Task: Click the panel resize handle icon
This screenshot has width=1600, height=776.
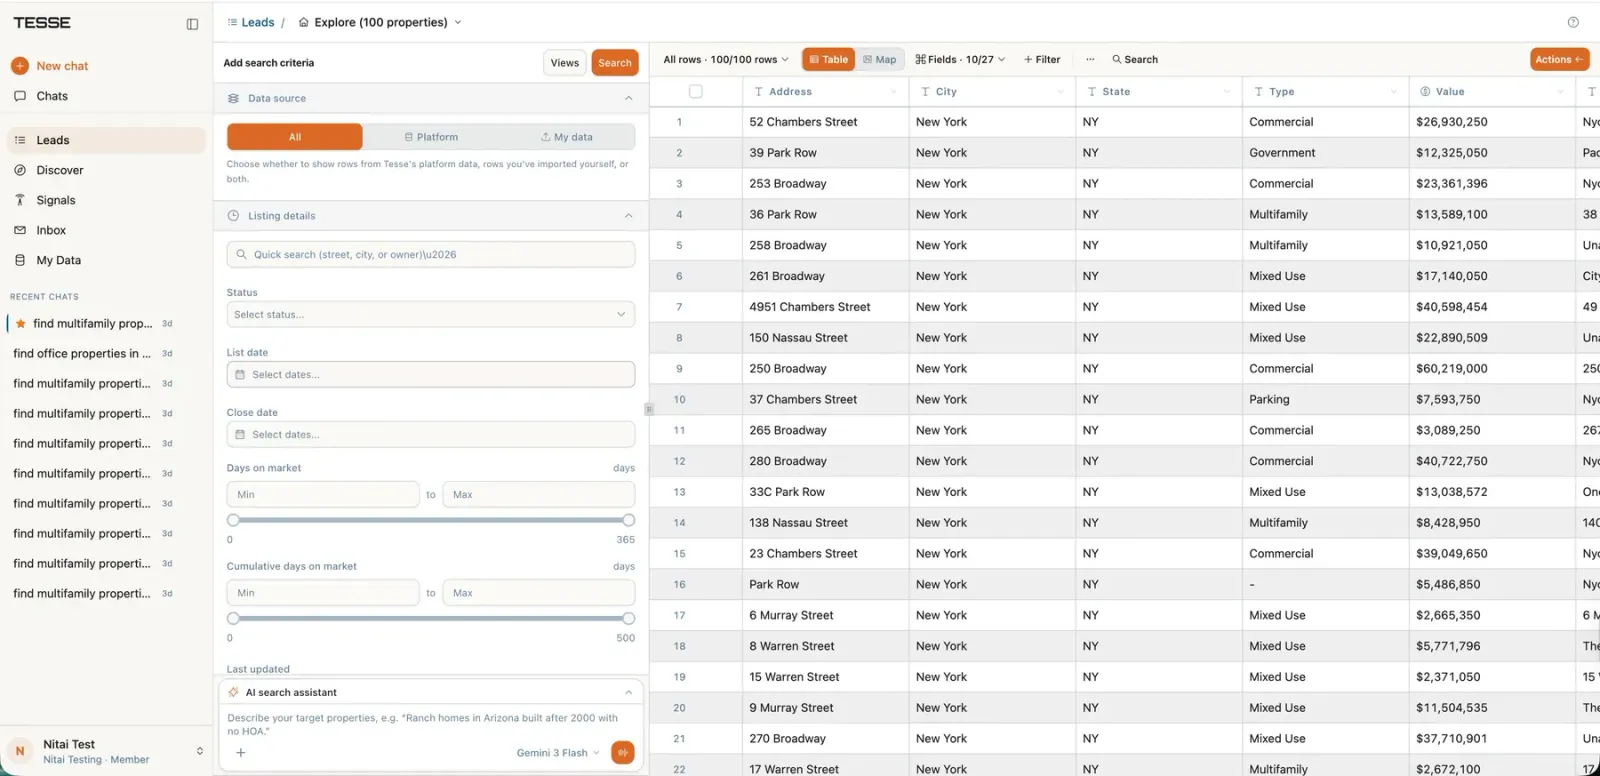Action: (x=649, y=409)
